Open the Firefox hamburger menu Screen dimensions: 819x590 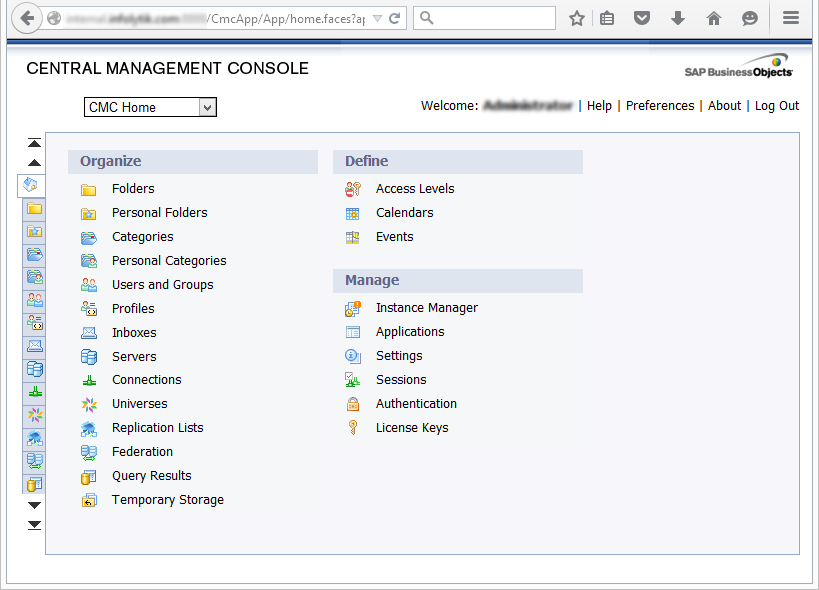point(791,18)
